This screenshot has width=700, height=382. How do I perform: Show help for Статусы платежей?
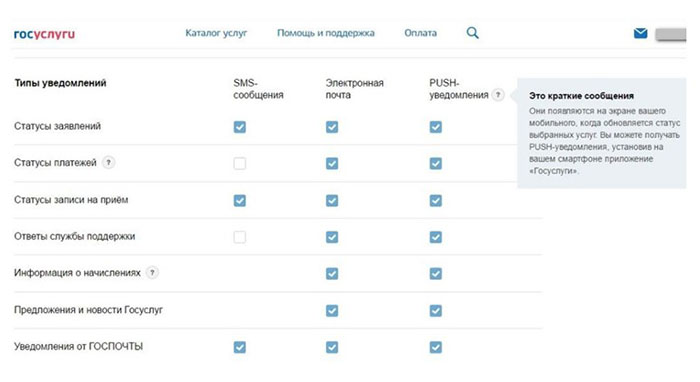tap(108, 162)
